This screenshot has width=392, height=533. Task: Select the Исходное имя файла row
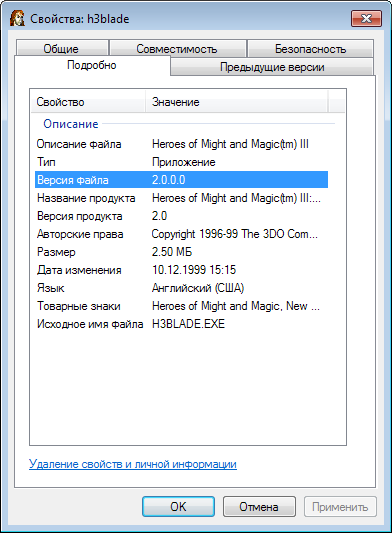[x=182, y=324]
